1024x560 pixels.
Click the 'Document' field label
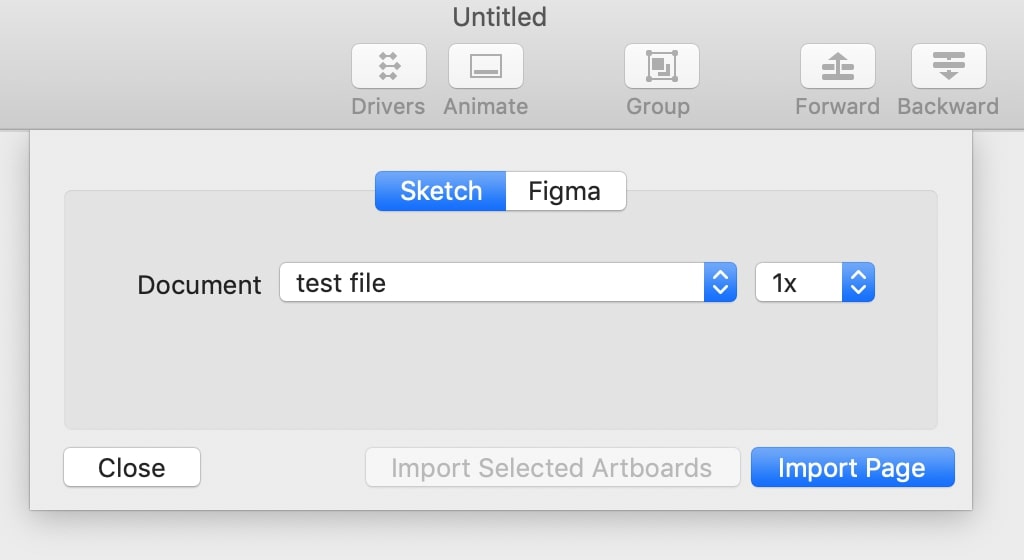pyautogui.click(x=199, y=285)
